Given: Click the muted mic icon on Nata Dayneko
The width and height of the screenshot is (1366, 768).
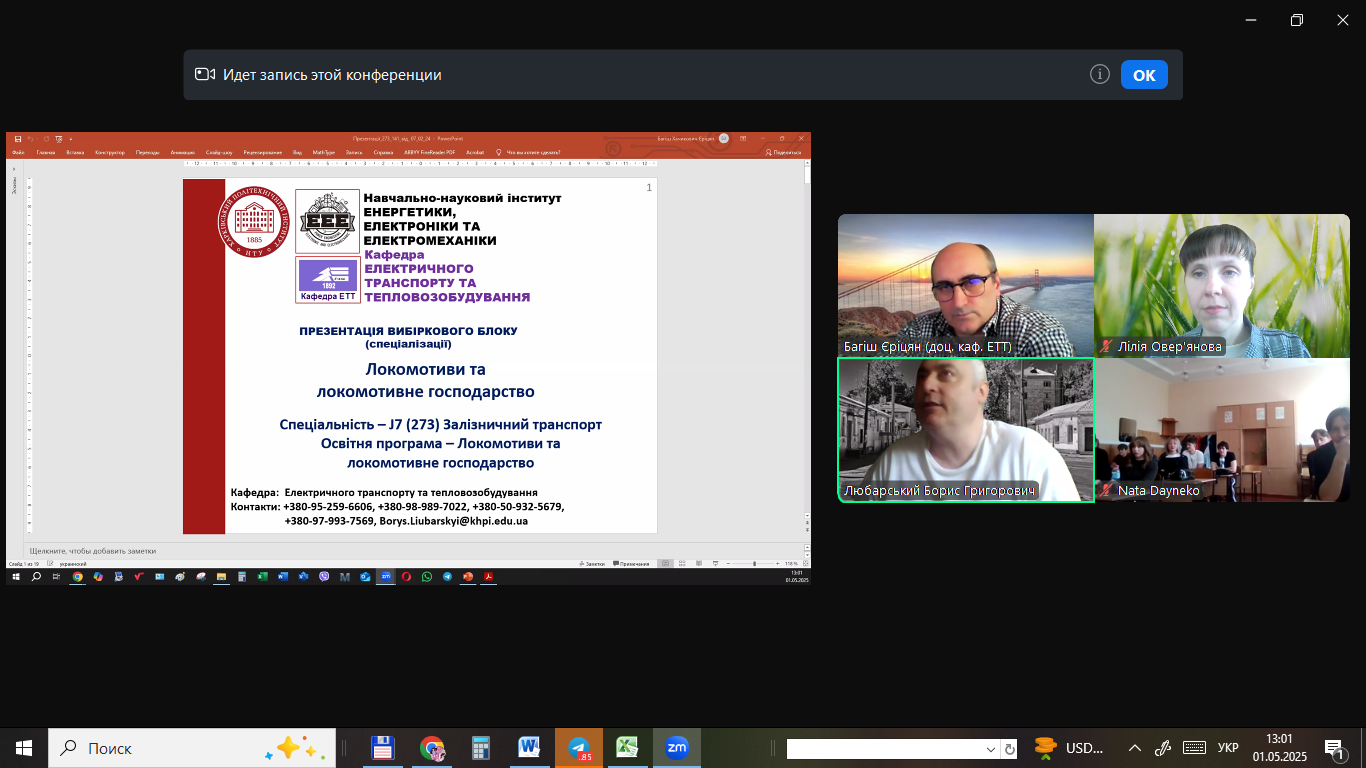Looking at the screenshot, I should coord(1106,491).
